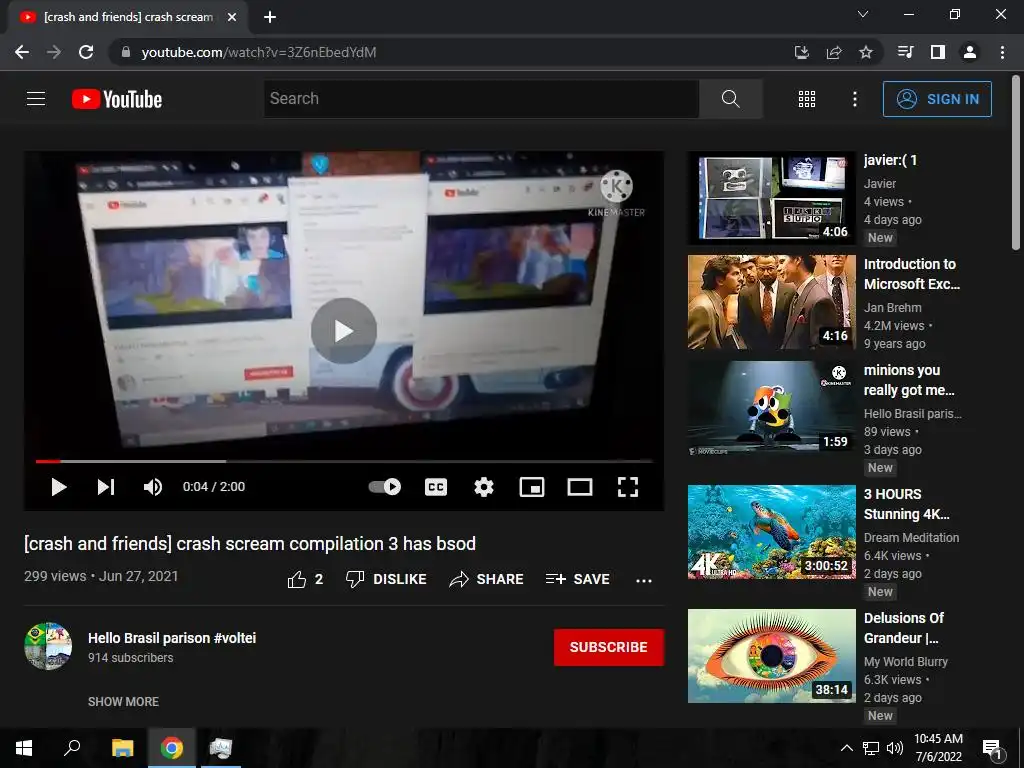The height and width of the screenshot is (768, 1024).
Task: Click the SHARE button
Action: coord(487,579)
